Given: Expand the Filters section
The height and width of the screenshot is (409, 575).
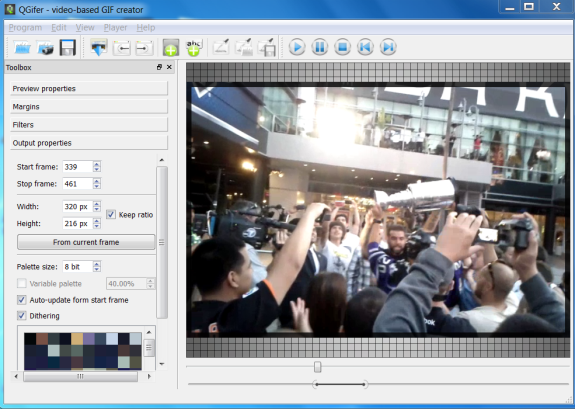Looking at the screenshot, I should click(89, 125).
